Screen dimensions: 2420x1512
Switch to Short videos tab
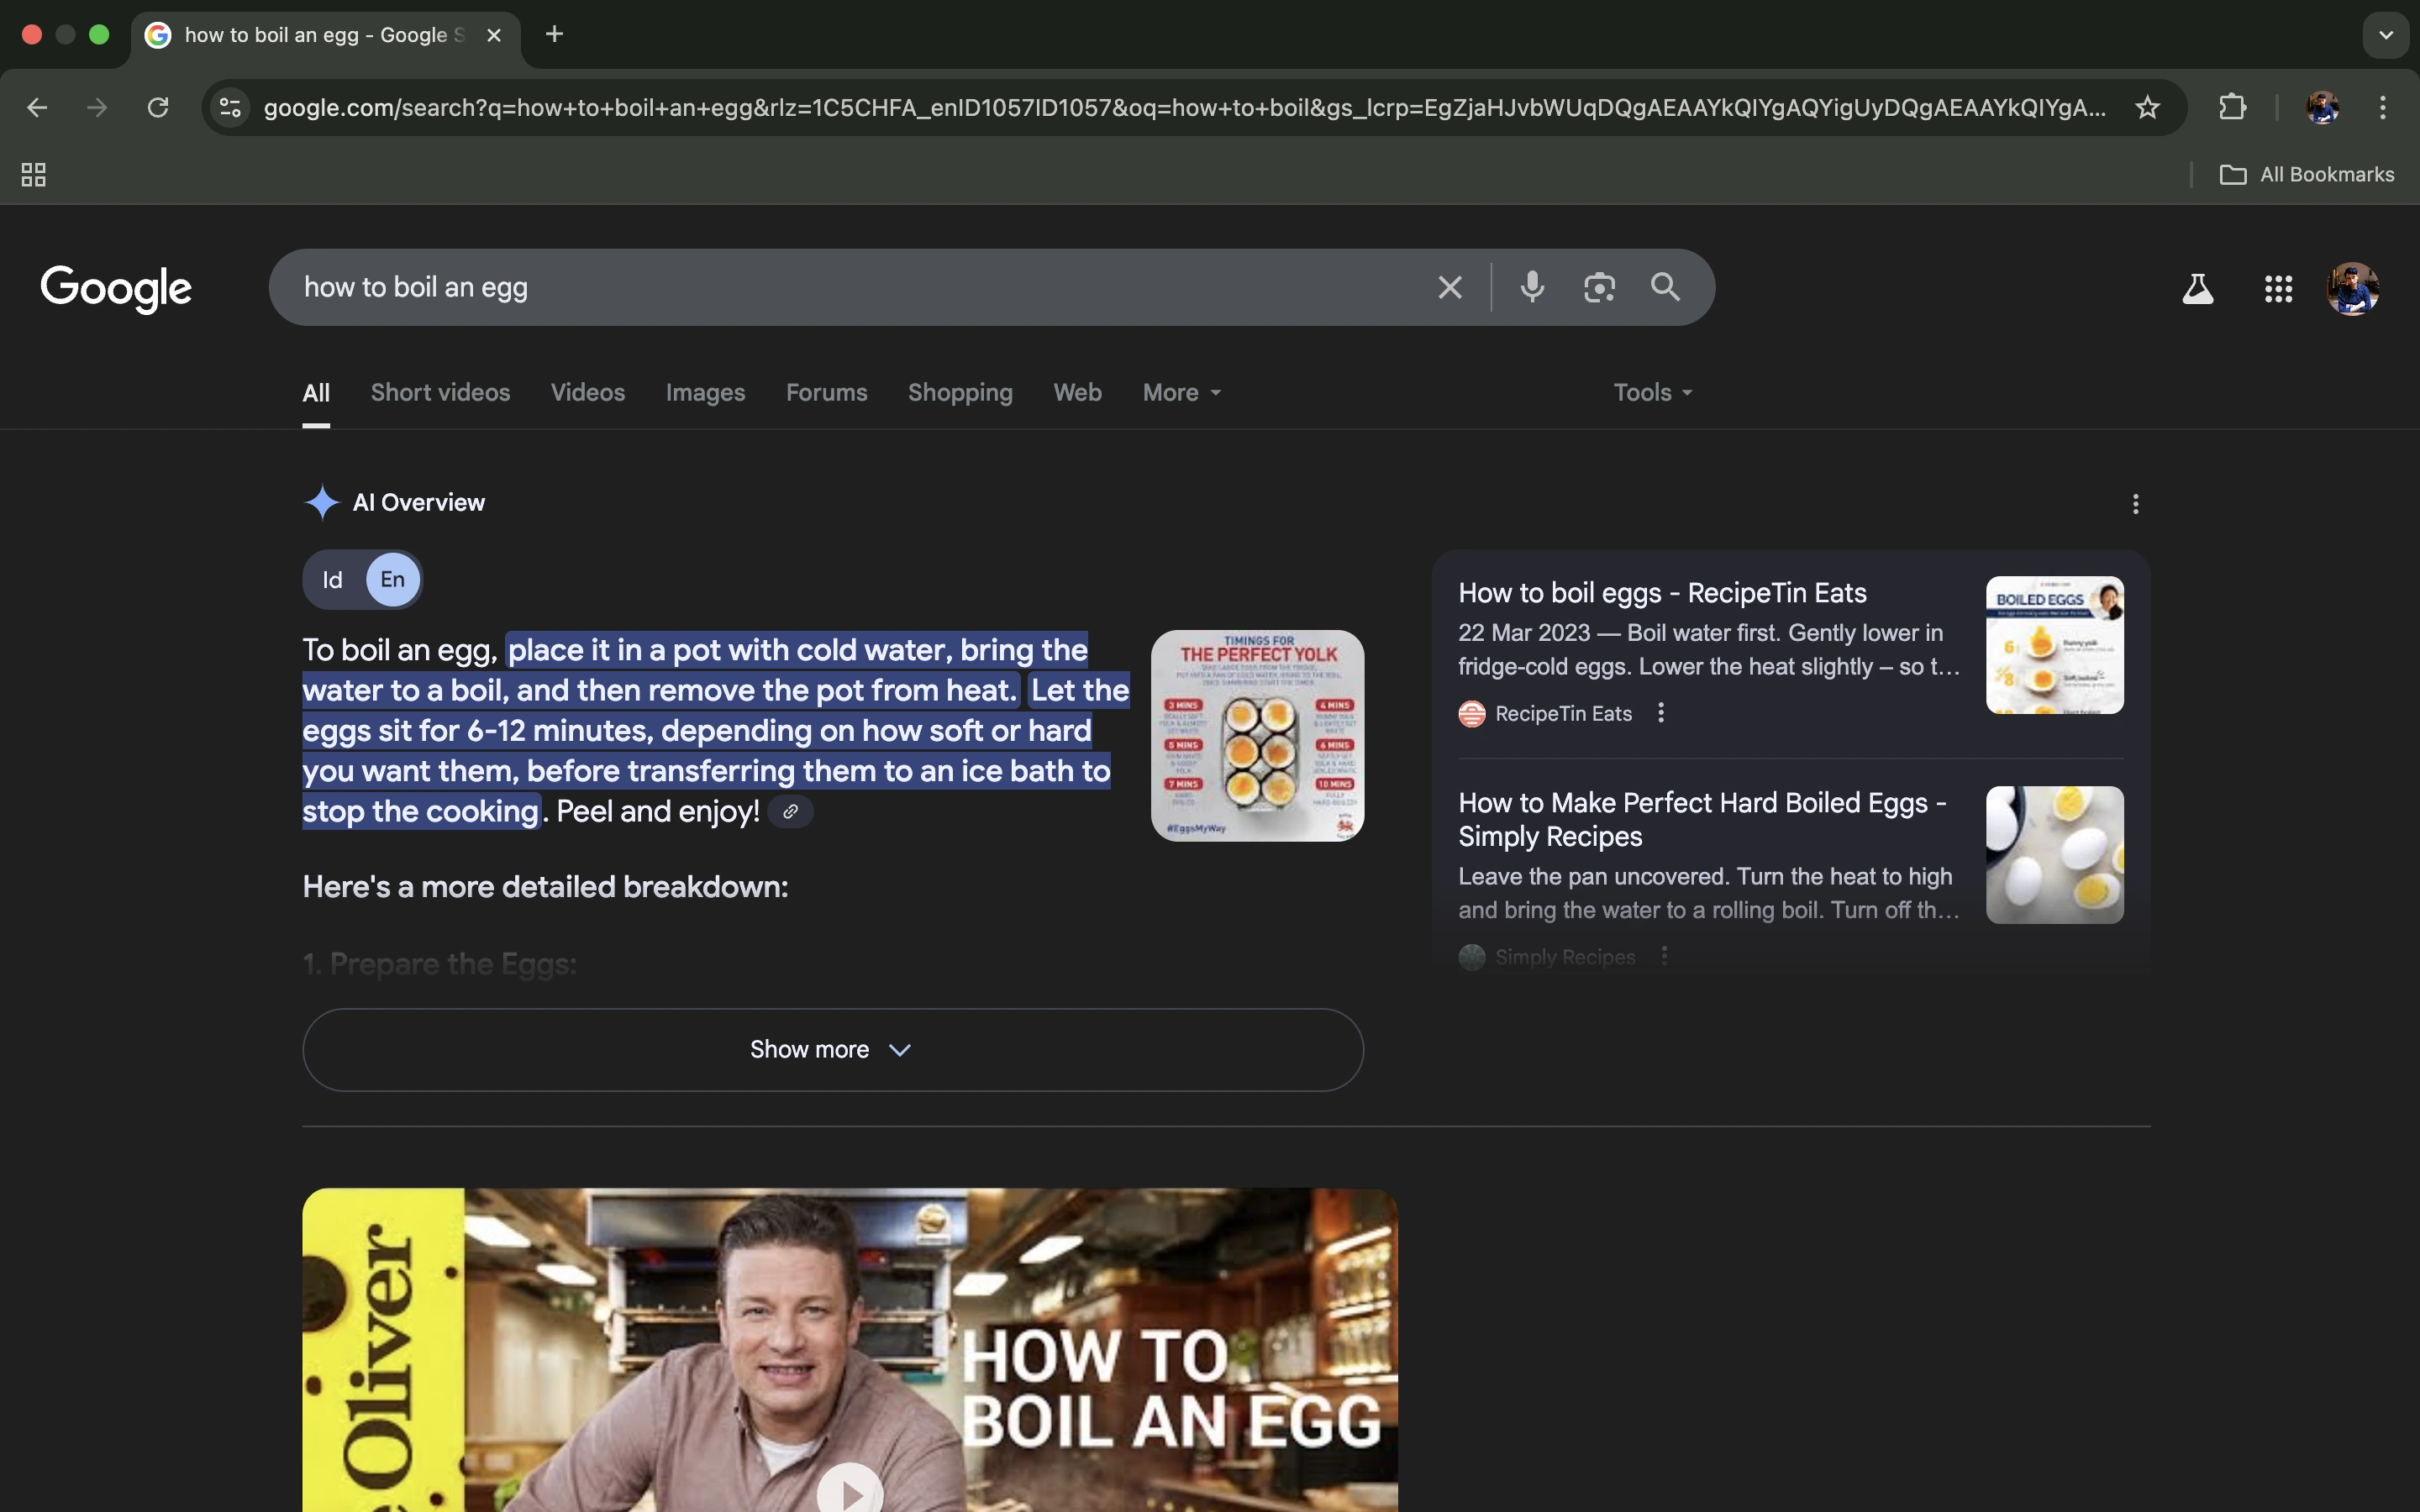[x=440, y=393]
